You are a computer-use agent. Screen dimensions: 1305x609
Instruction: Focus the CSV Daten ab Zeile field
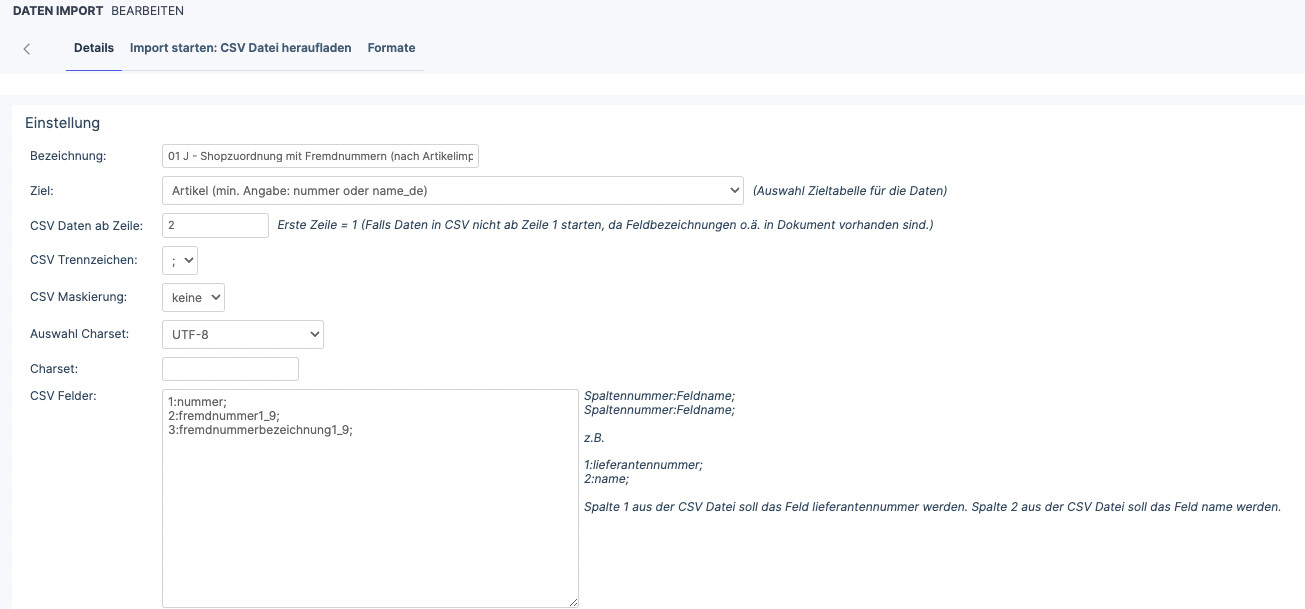coord(215,225)
